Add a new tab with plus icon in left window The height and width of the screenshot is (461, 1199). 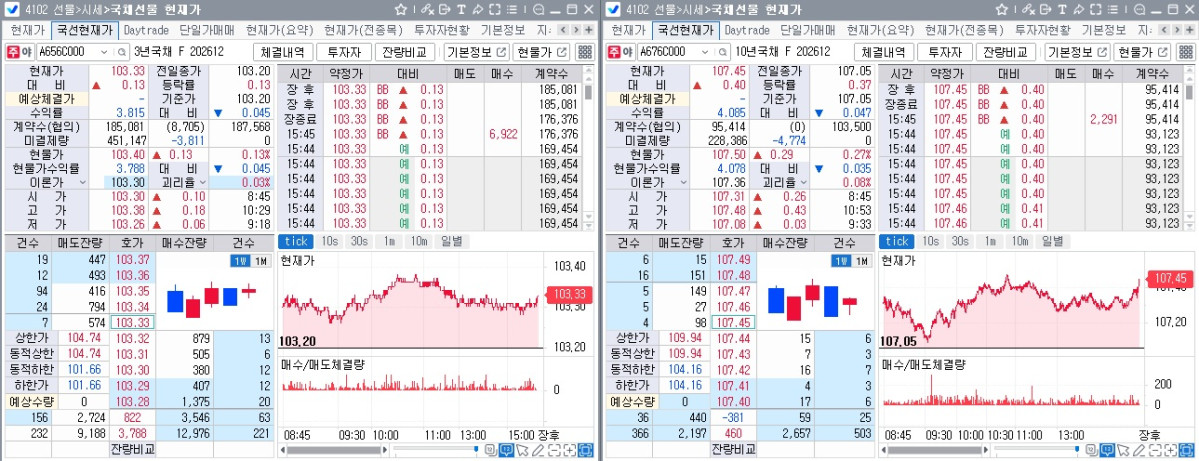(x=589, y=30)
